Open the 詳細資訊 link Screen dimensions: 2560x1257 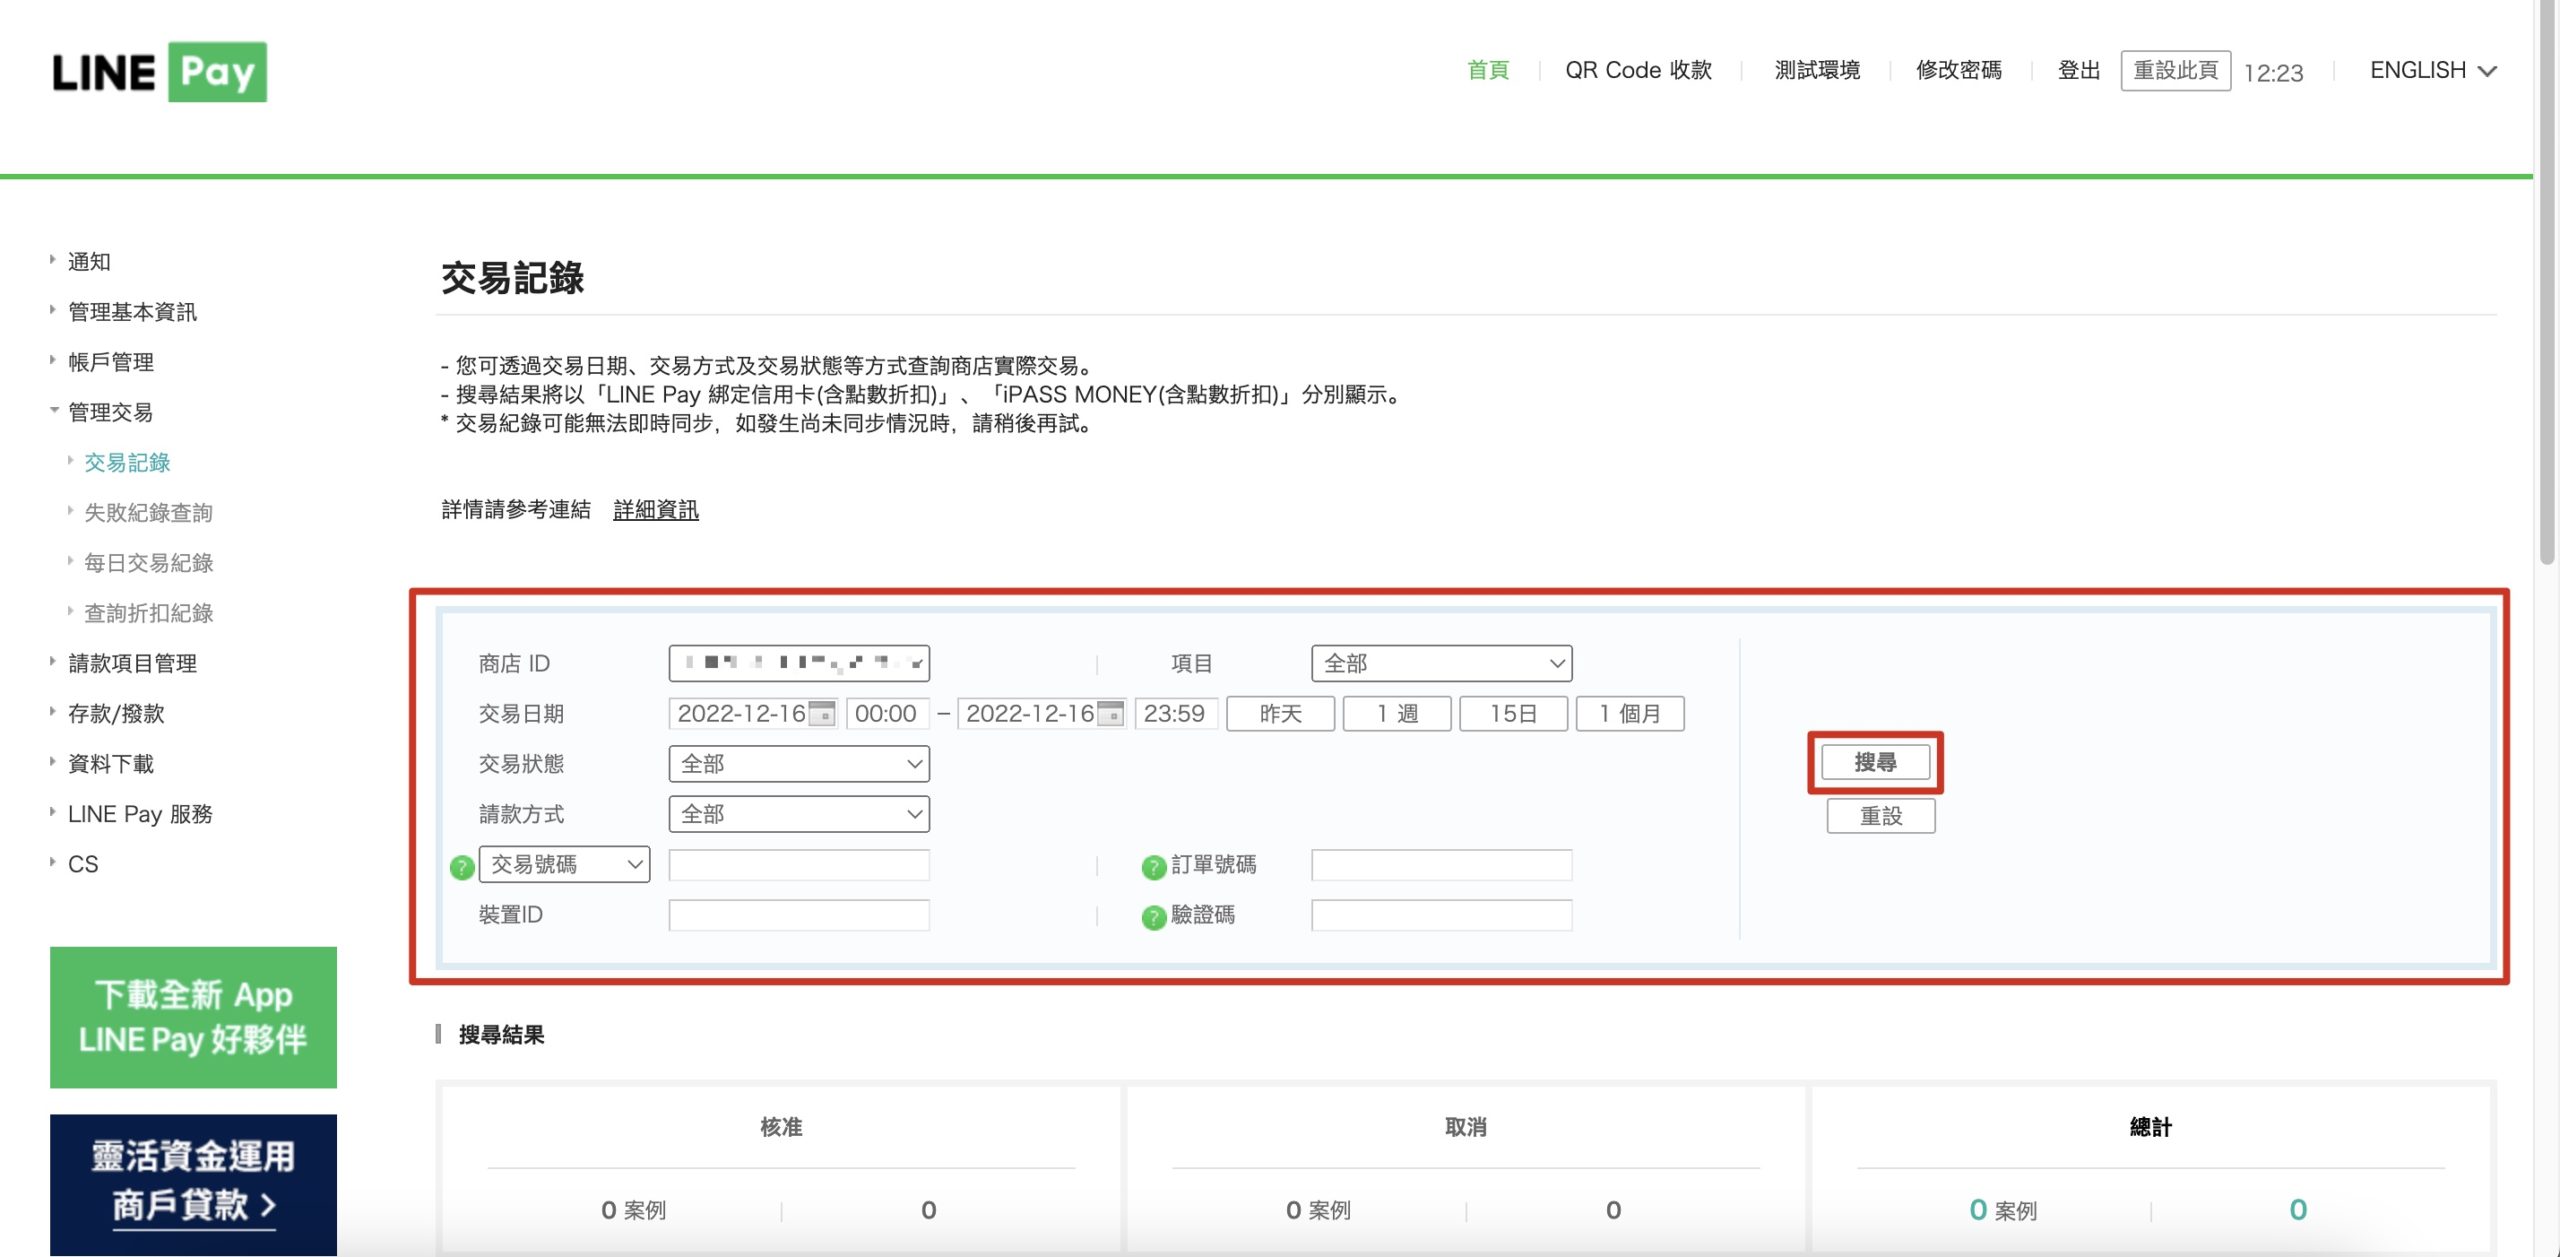[x=656, y=510]
